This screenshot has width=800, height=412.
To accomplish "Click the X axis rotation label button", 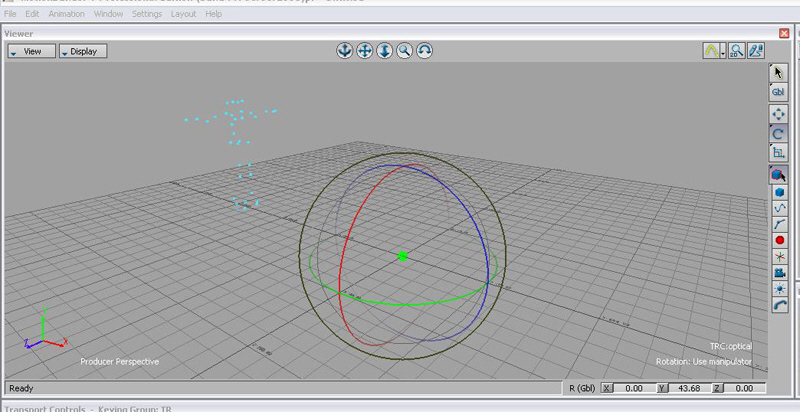I will [x=607, y=388].
